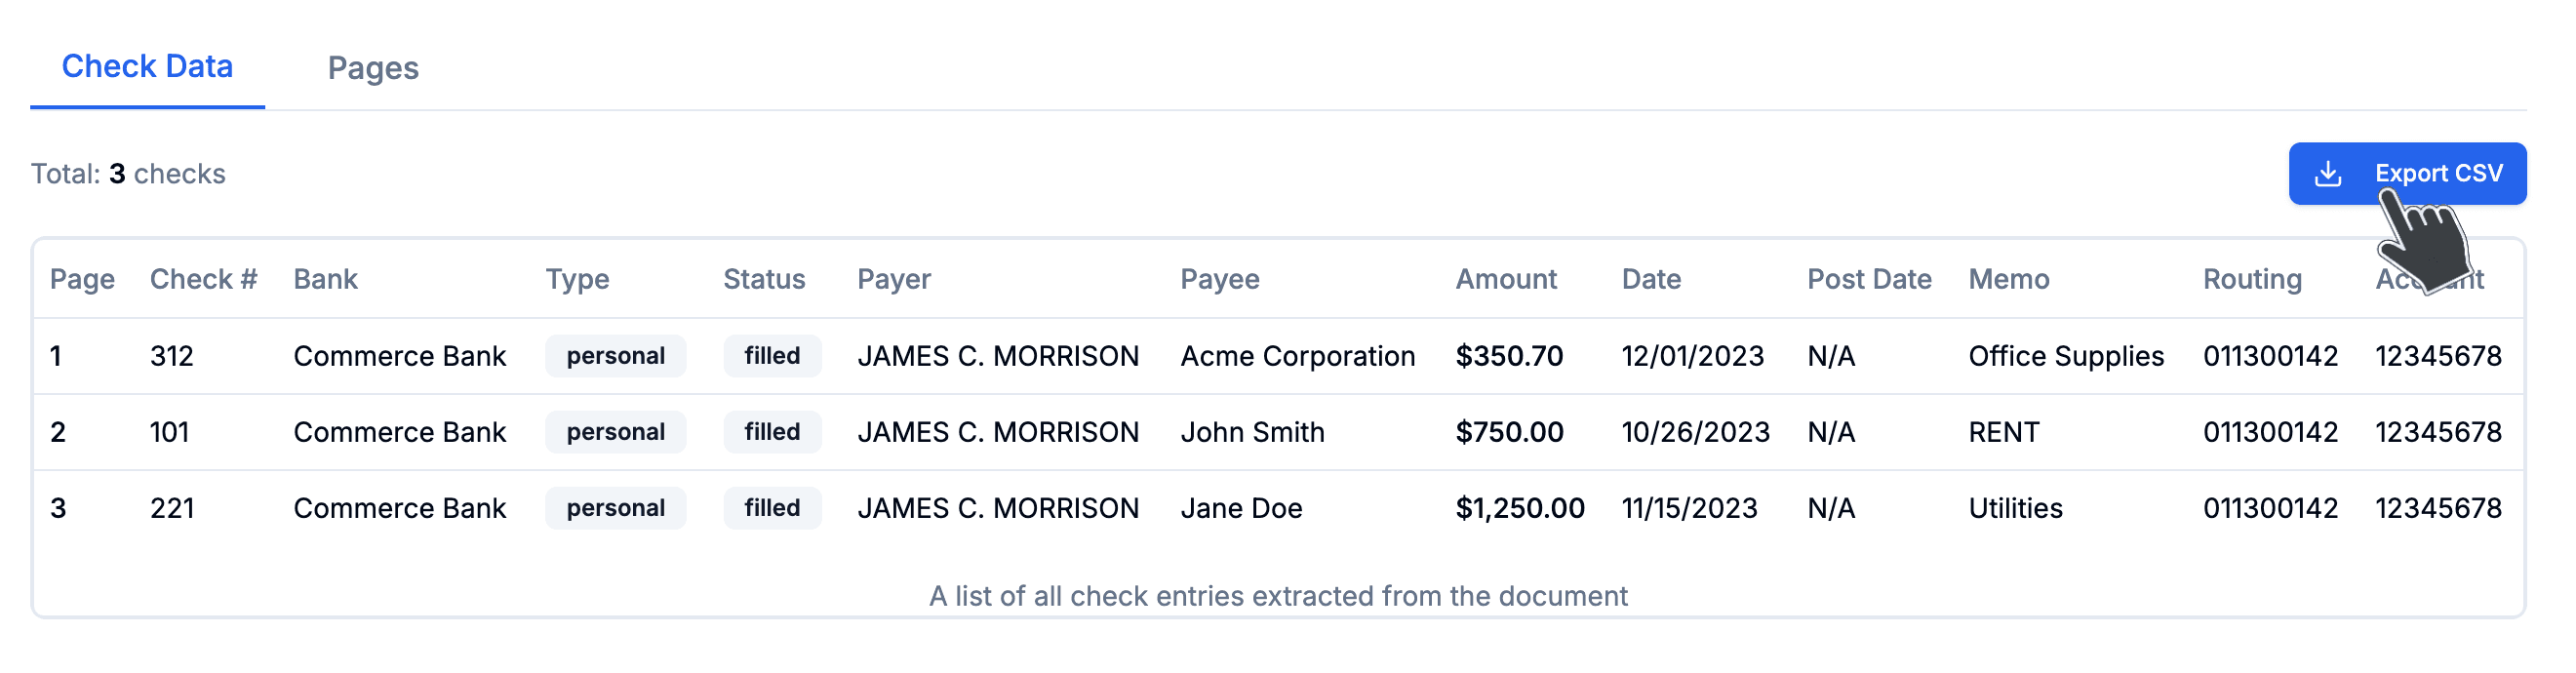Click the 'personal' badge on the Jane Doe row
Screen dimensions: 2576x673
(x=615, y=507)
